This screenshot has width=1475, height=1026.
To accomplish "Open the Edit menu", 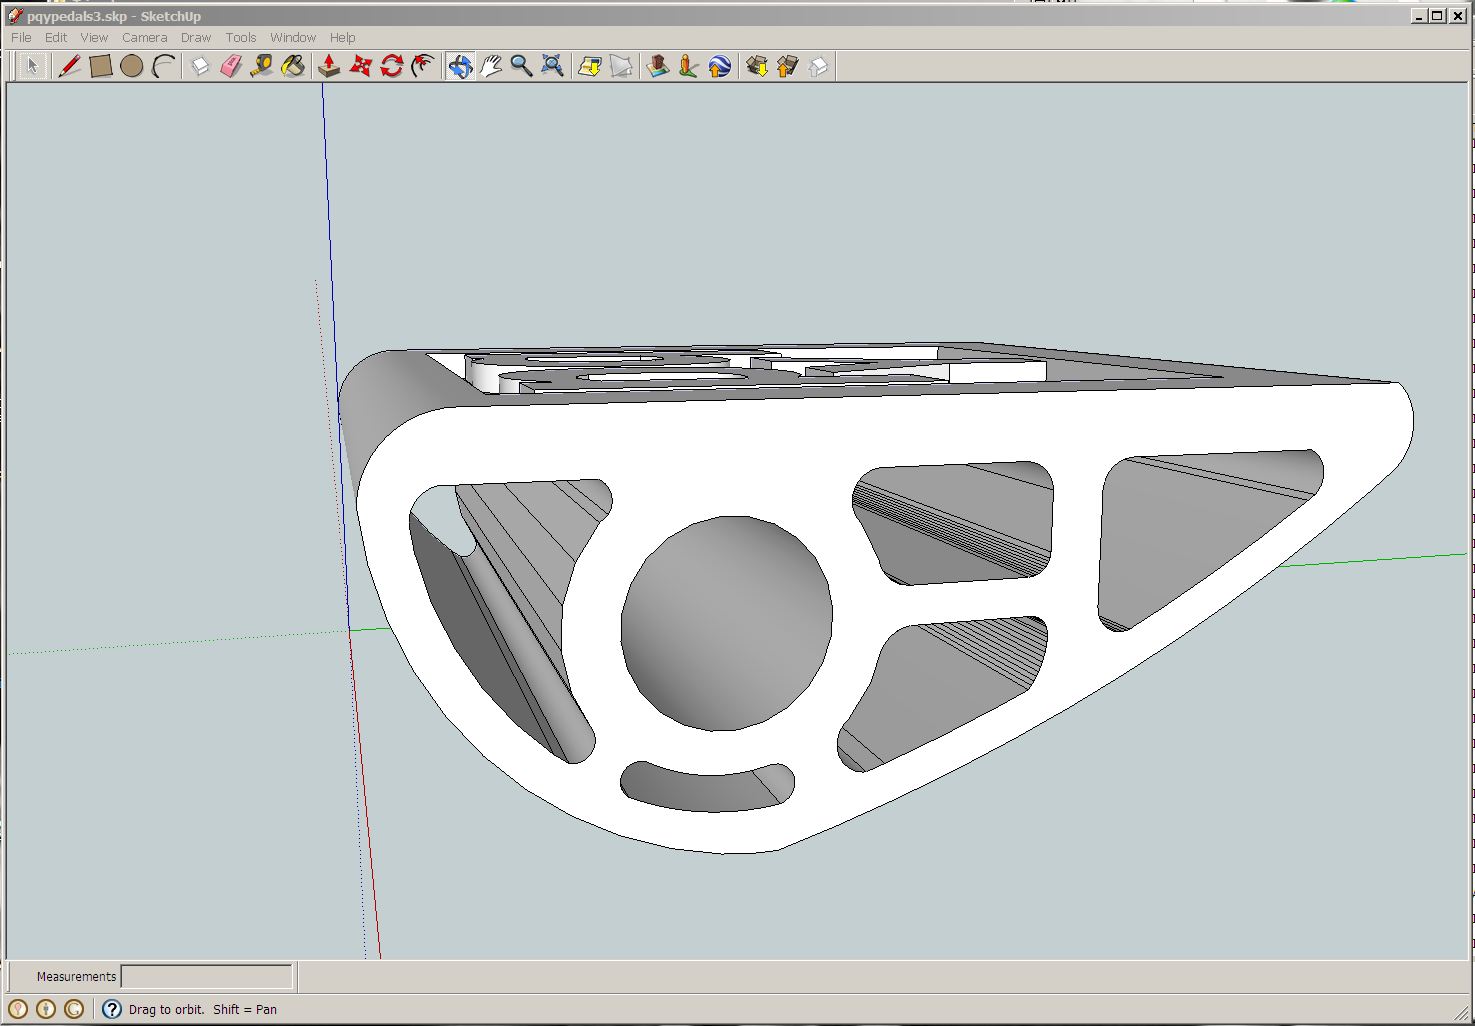I will tap(56, 37).
